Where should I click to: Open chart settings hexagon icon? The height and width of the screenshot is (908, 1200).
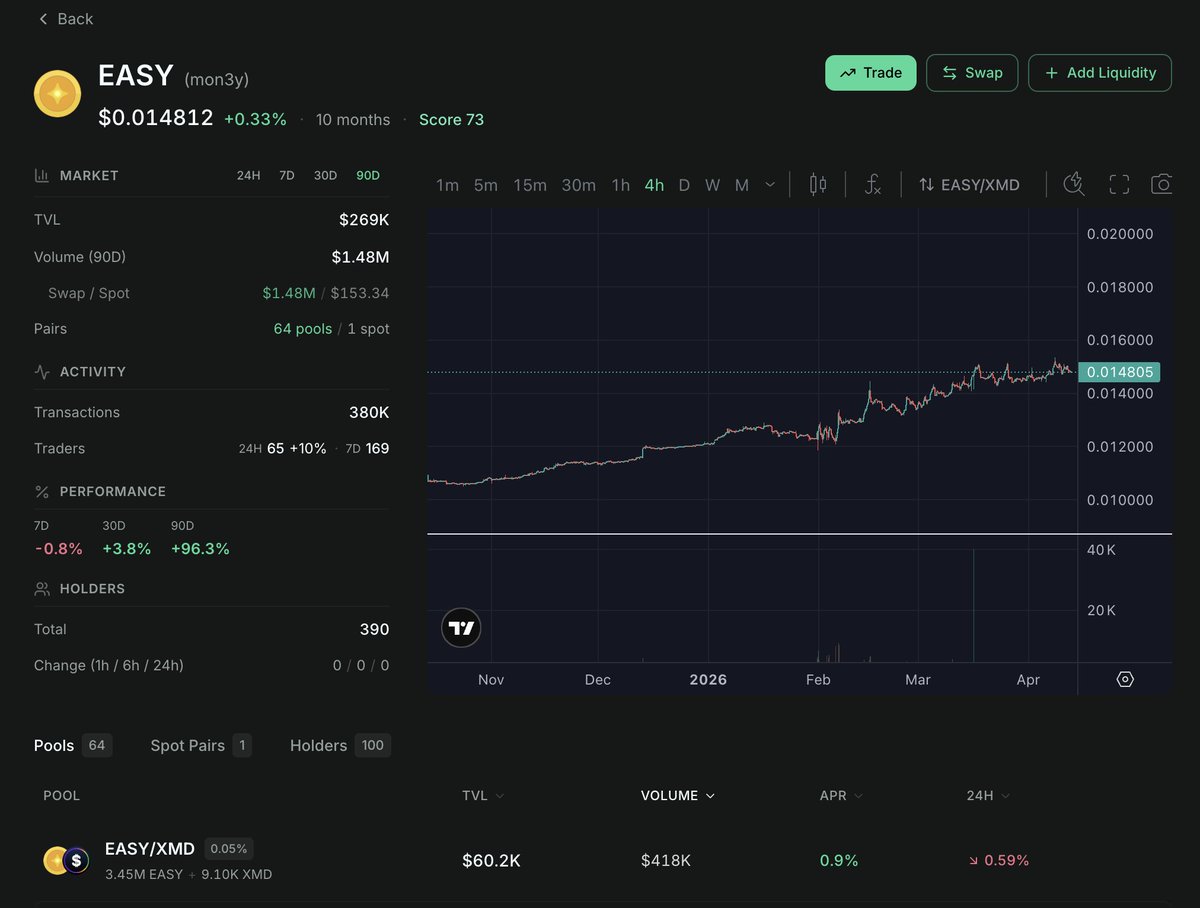pos(1125,679)
